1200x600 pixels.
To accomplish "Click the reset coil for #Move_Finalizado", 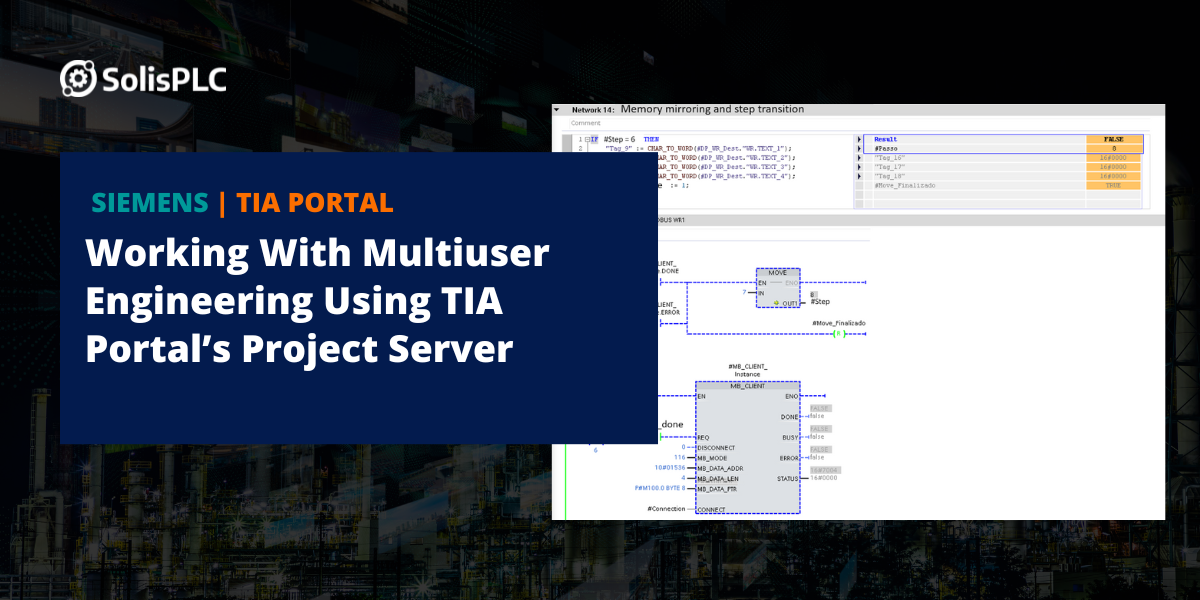I will [x=839, y=334].
